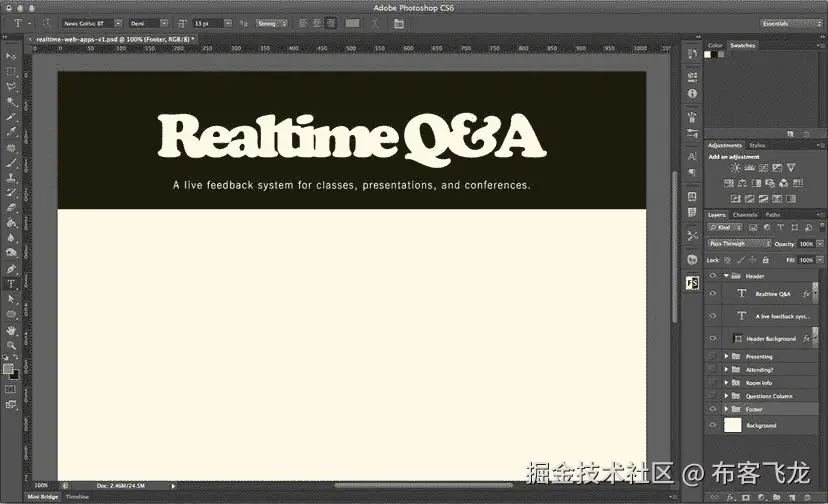Hide the Footer group
This screenshot has height=504, width=828.
tap(712, 409)
